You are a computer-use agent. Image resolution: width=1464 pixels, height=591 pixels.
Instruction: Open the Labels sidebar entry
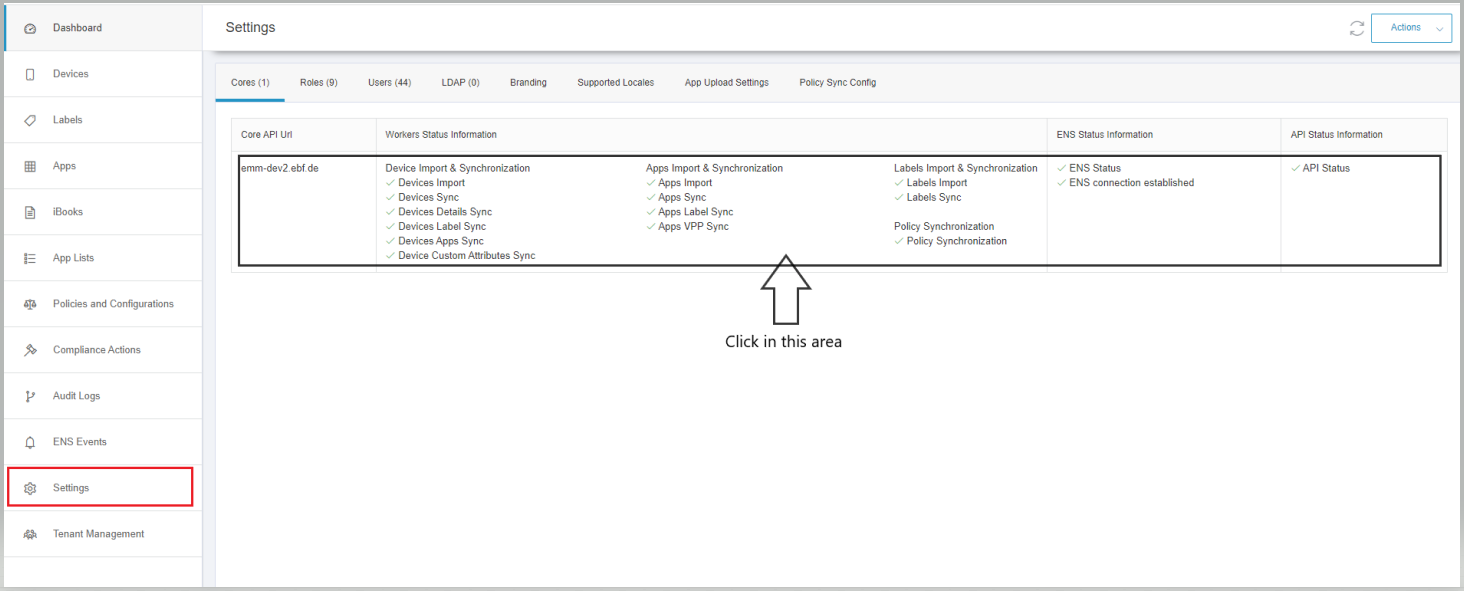[x=102, y=120]
